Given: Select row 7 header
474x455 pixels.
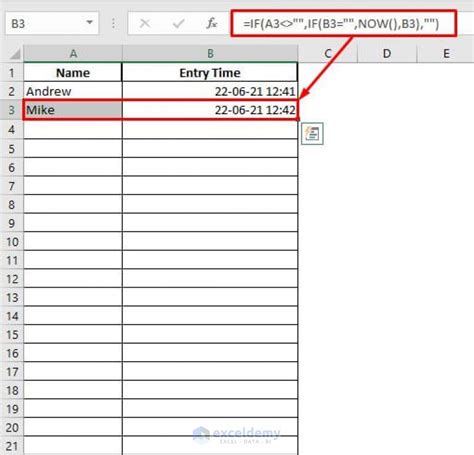Looking at the screenshot, I should [12, 186].
